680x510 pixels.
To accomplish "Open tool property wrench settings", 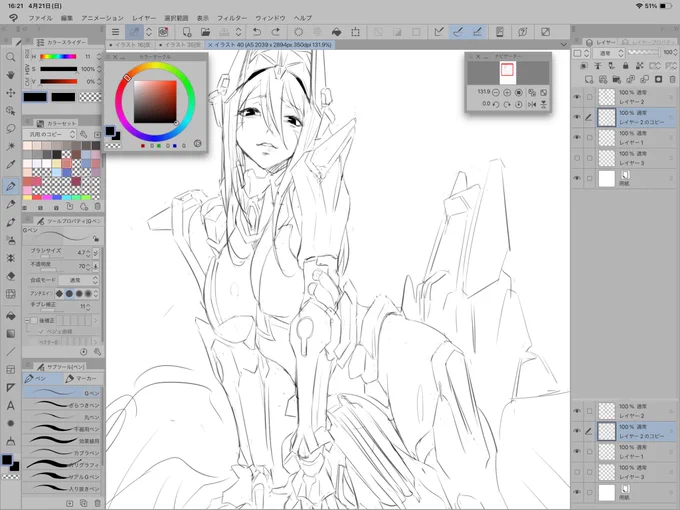I will click(98, 352).
